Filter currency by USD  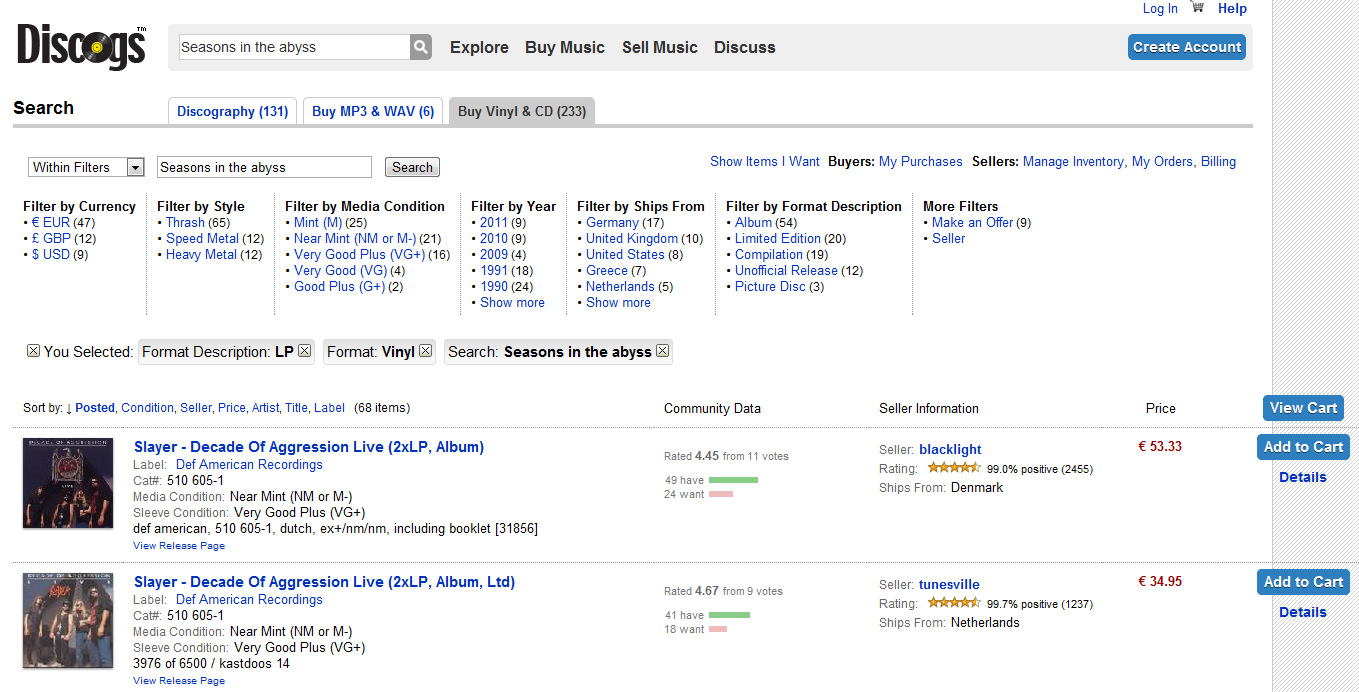coord(50,254)
